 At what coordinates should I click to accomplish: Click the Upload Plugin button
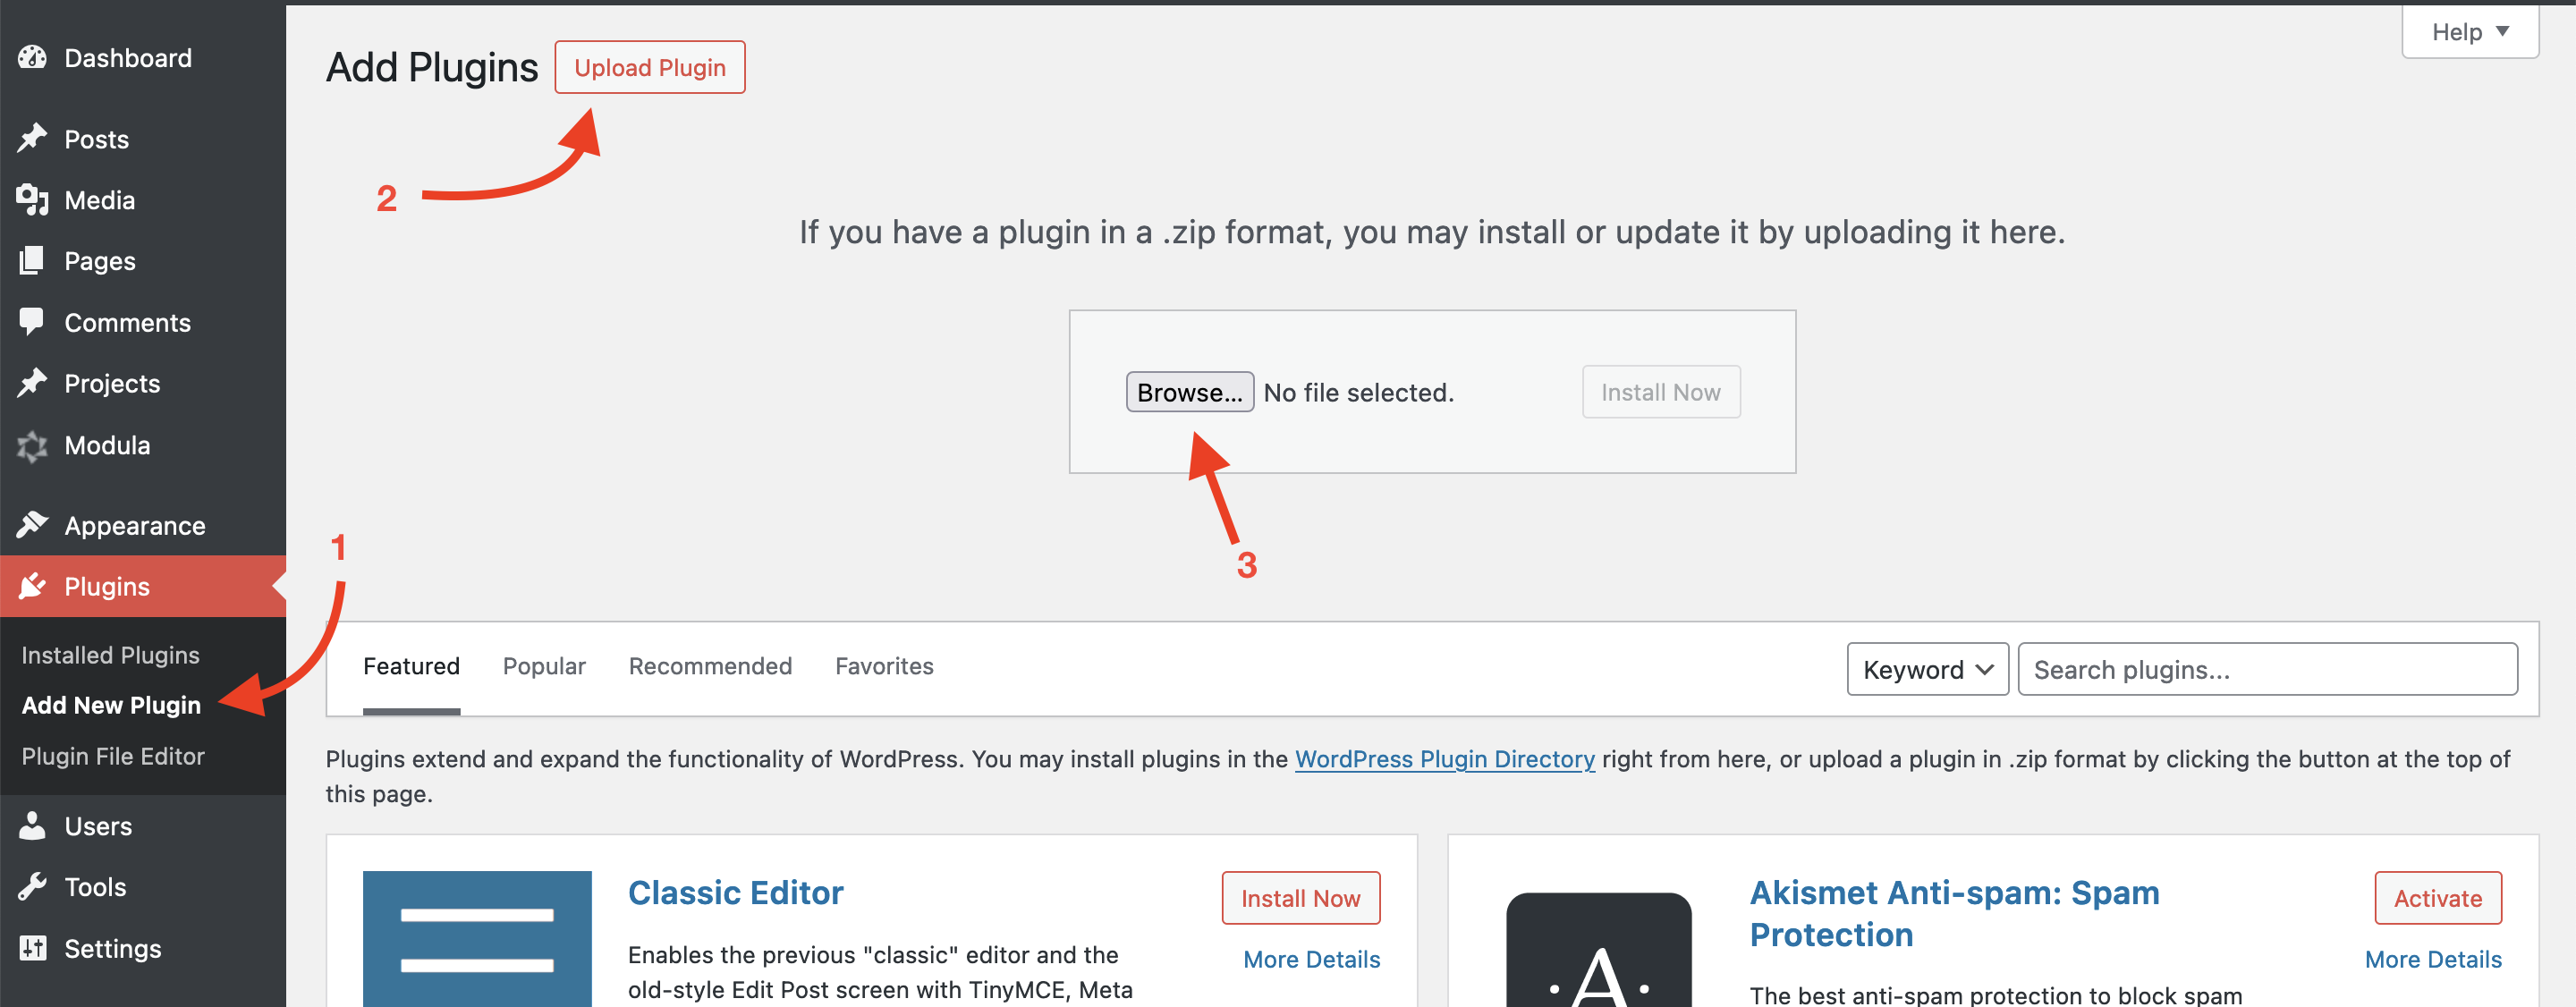(650, 67)
